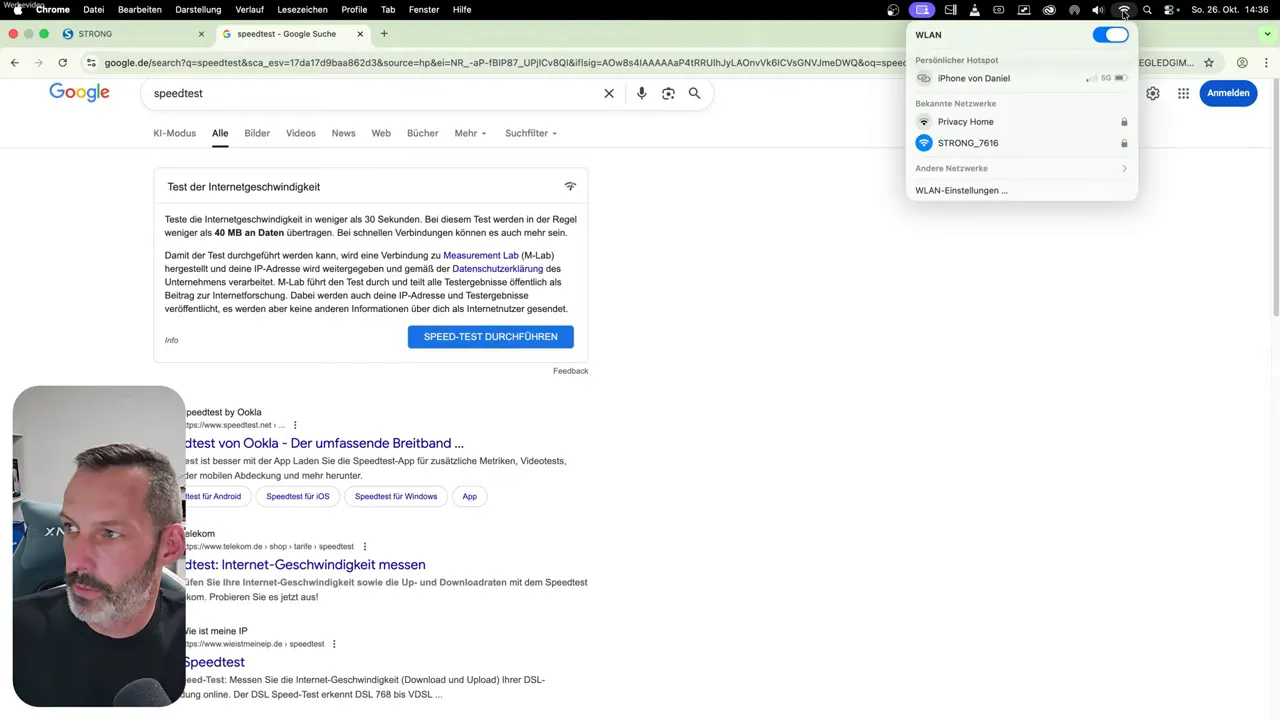Open Google settings gear icon

pyautogui.click(x=1153, y=93)
